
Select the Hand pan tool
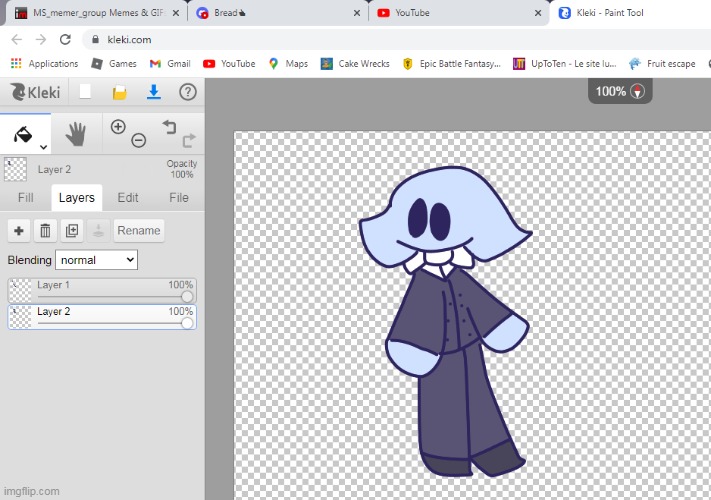(x=76, y=134)
